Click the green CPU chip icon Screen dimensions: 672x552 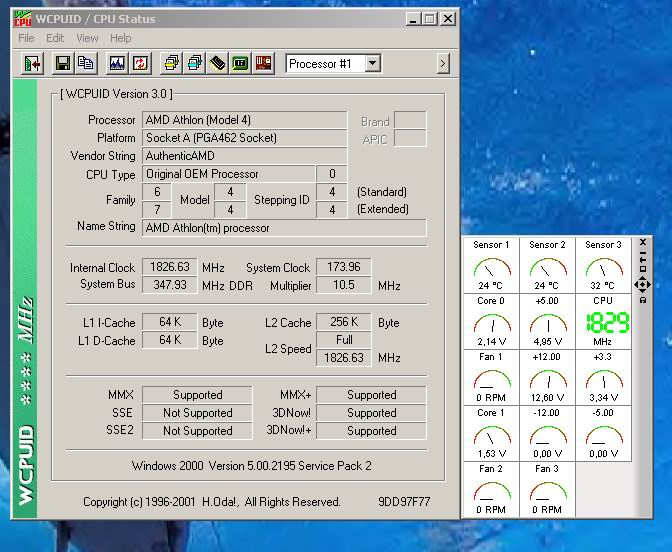tap(240, 64)
